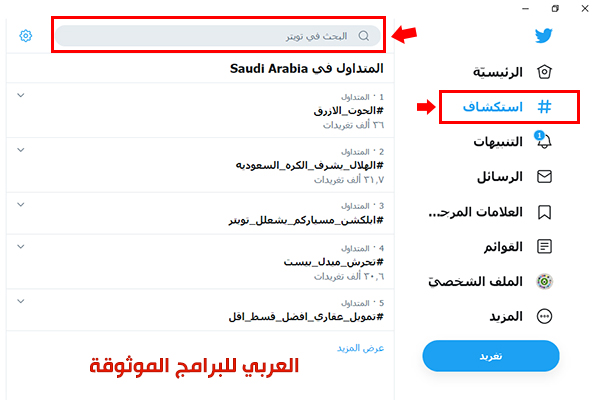
Task: Expand options for second trend chevron
Action: (20, 150)
